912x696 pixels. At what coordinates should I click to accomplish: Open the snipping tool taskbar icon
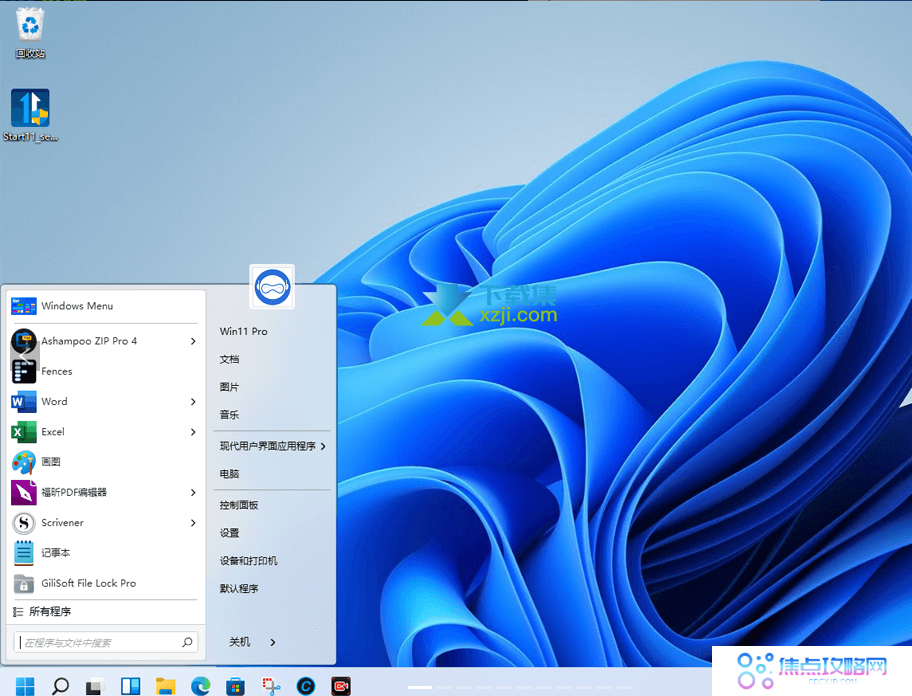pos(271,687)
